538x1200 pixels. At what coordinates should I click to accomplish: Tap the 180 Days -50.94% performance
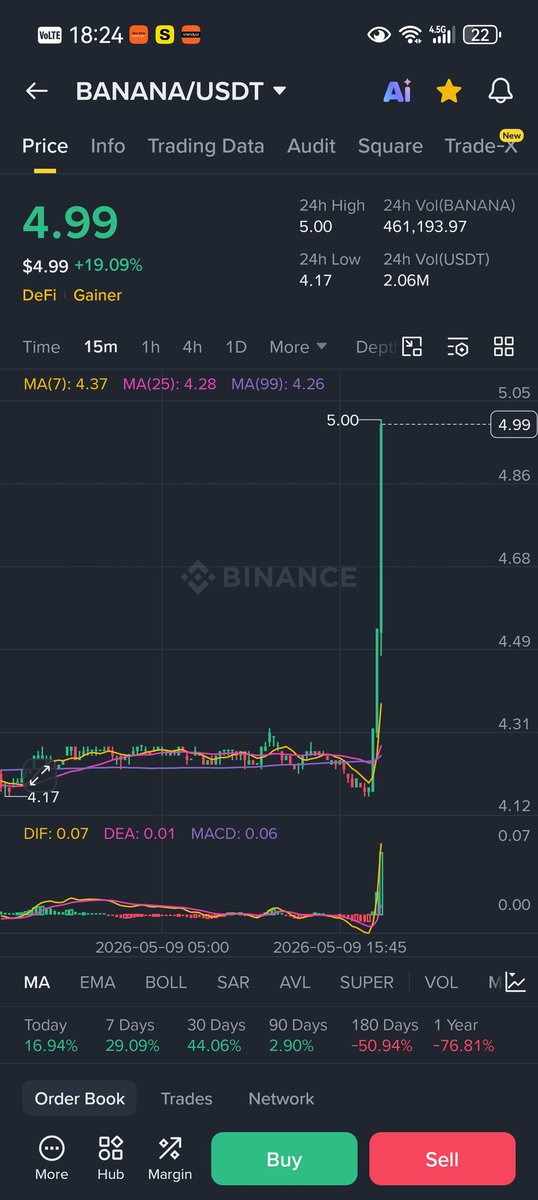point(384,1035)
